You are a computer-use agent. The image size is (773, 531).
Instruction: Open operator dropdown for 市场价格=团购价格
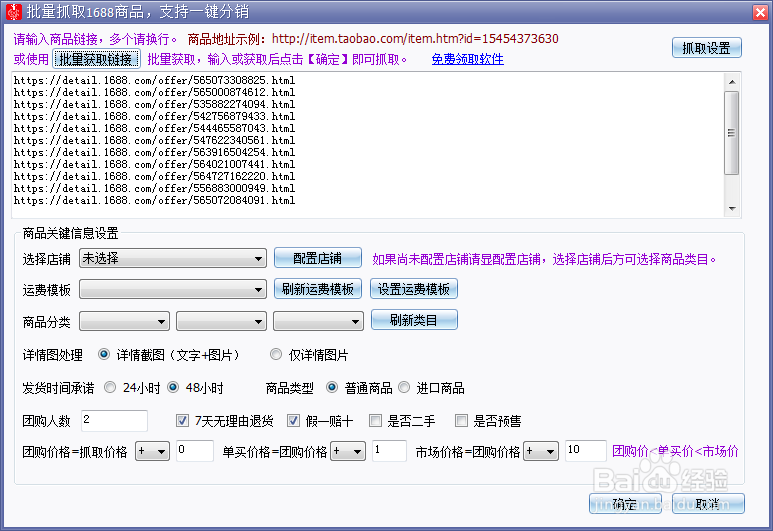point(540,451)
